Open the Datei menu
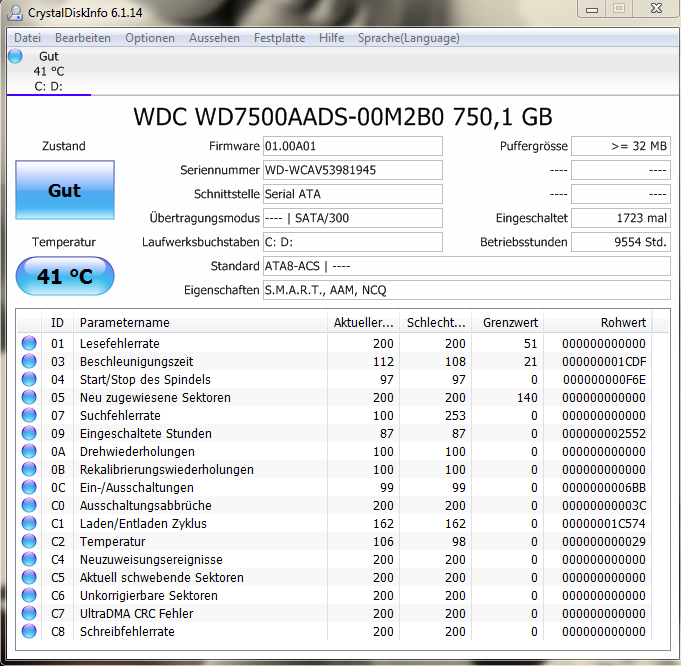Screen dimensions: 681x666 [27, 38]
